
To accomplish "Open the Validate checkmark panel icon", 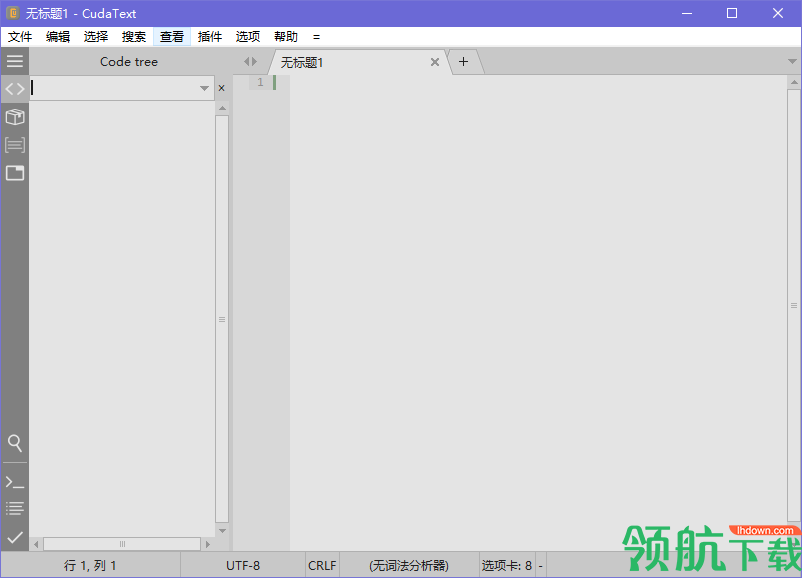I will [15, 537].
